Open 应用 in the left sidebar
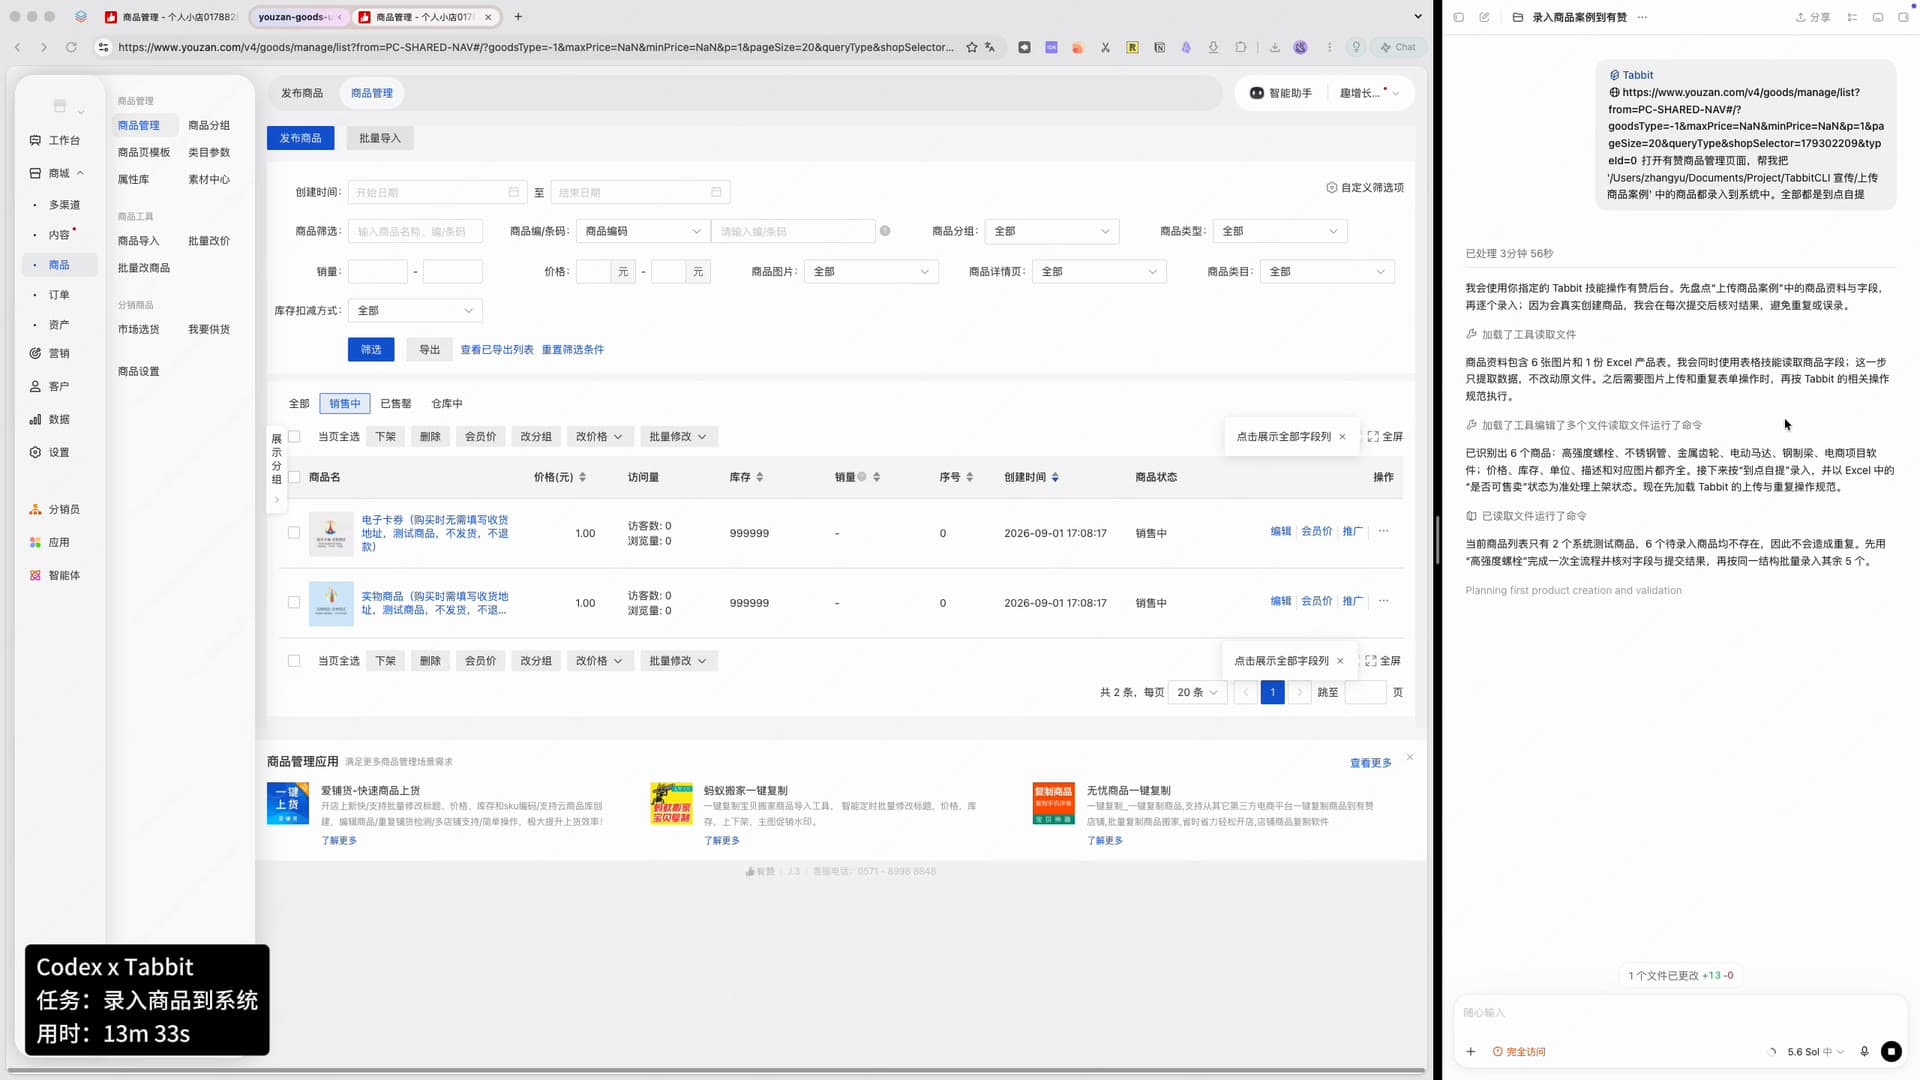This screenshot has height=1080, width=1920. point(50,542)
